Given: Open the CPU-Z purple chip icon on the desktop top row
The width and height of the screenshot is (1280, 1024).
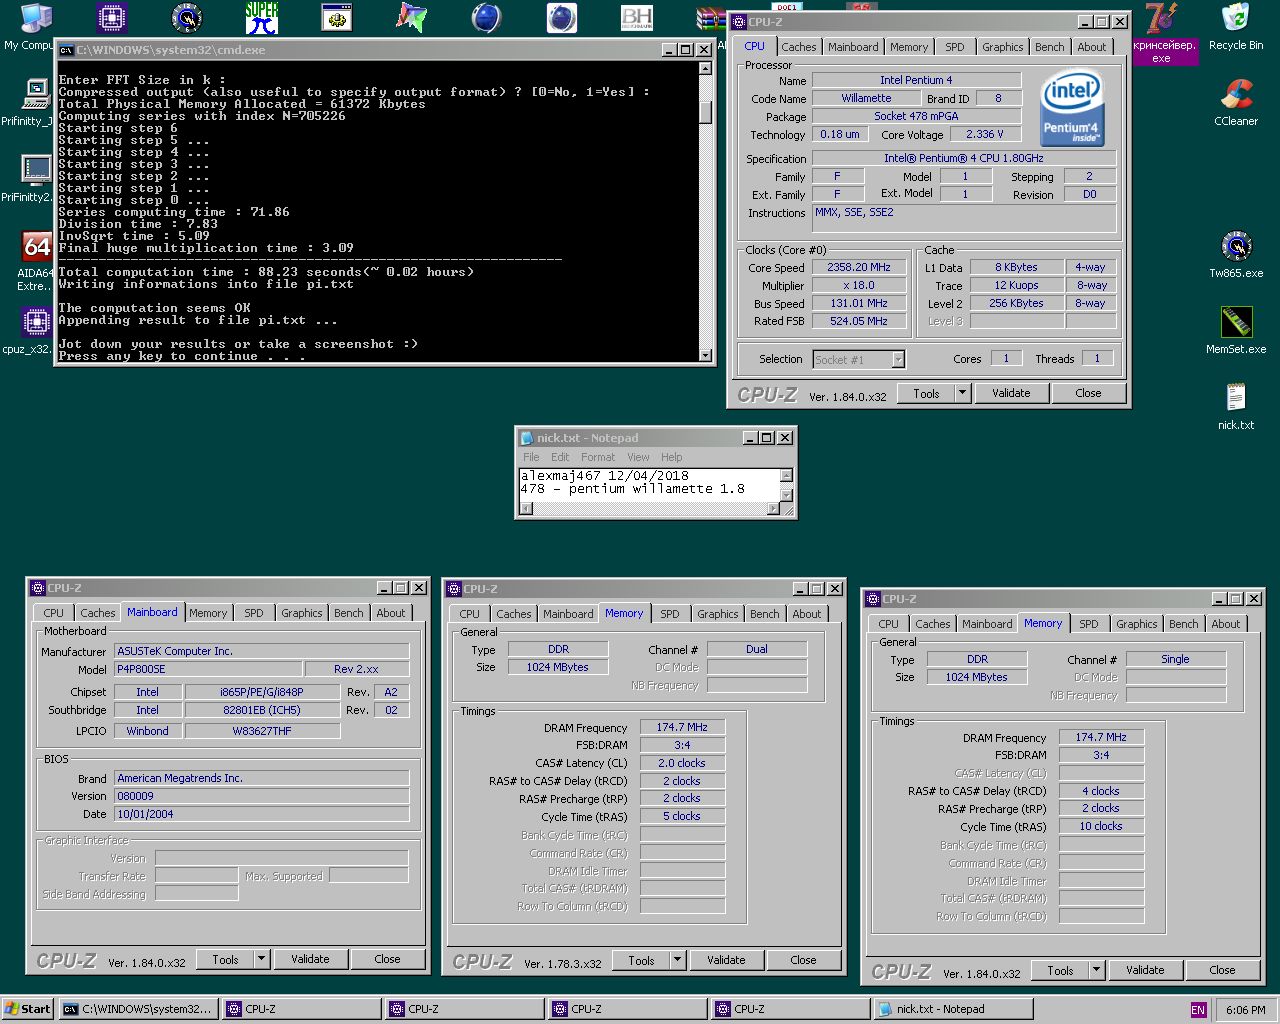Looking at the screenshot, I should 112,18.
